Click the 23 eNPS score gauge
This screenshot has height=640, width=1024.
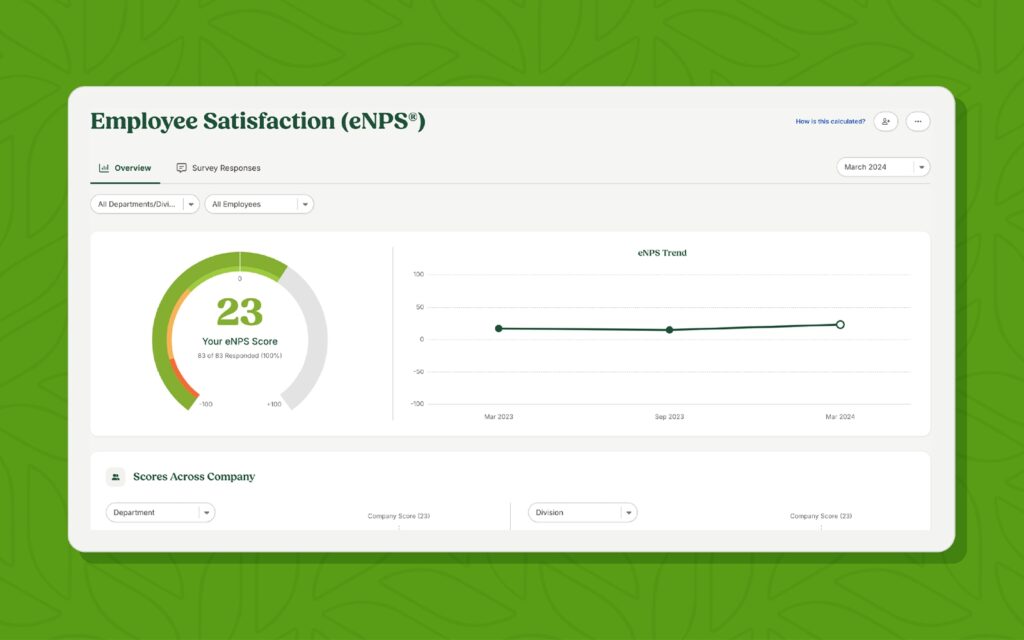240,330
